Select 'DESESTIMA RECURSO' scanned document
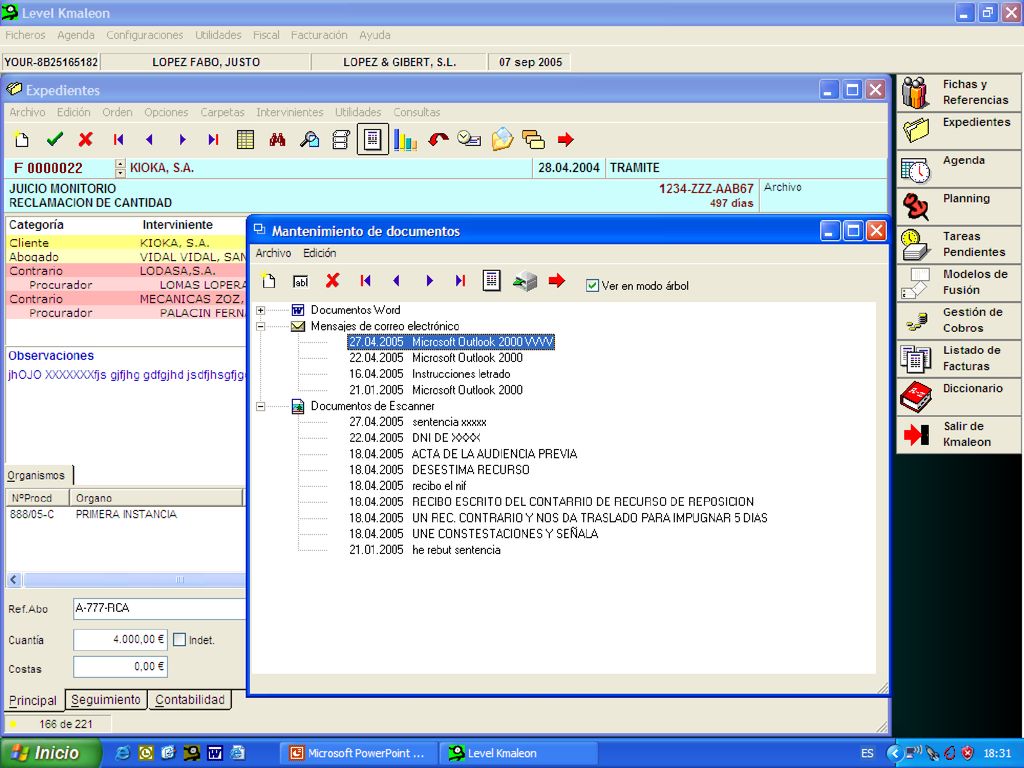This screenshot has width=1024, height=768. 439,470
